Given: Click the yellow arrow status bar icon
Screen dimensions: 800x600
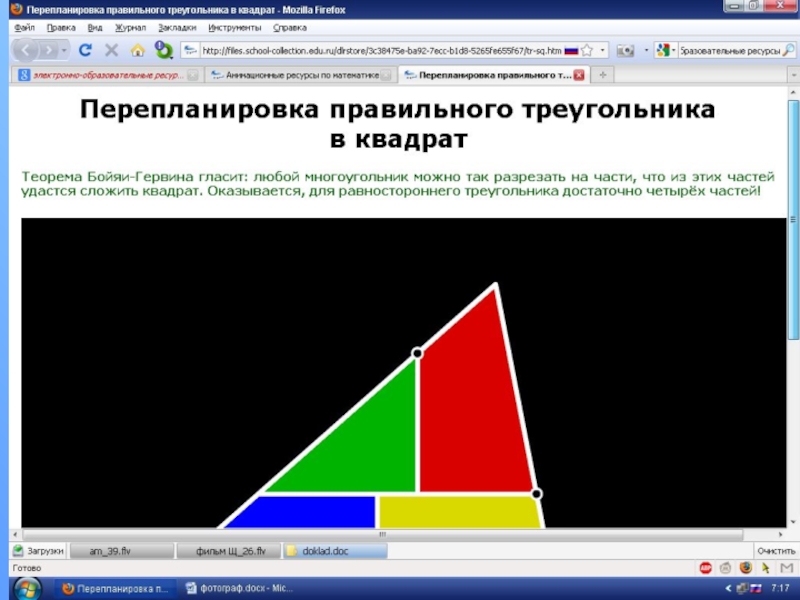Looking at the screenshot, I should pyautogui.click(x=765, y=567).
